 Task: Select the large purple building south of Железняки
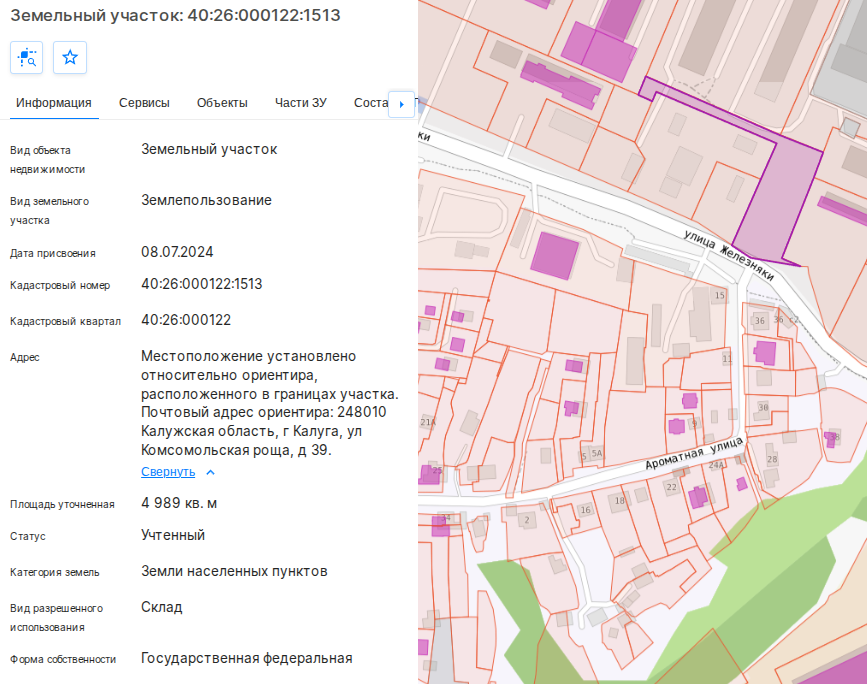pyautogui.click(x=554, y=256)
